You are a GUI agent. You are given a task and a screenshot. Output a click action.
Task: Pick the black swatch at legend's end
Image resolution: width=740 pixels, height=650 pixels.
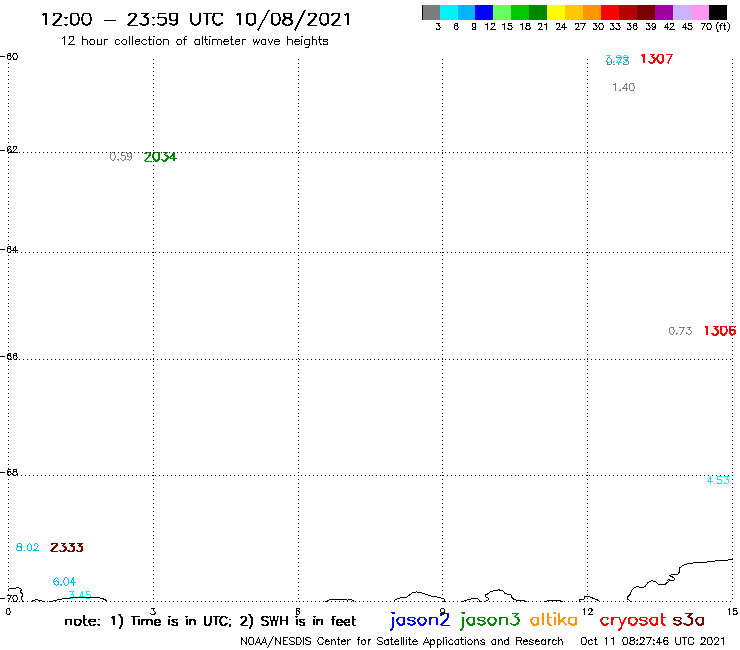[718, 12]
